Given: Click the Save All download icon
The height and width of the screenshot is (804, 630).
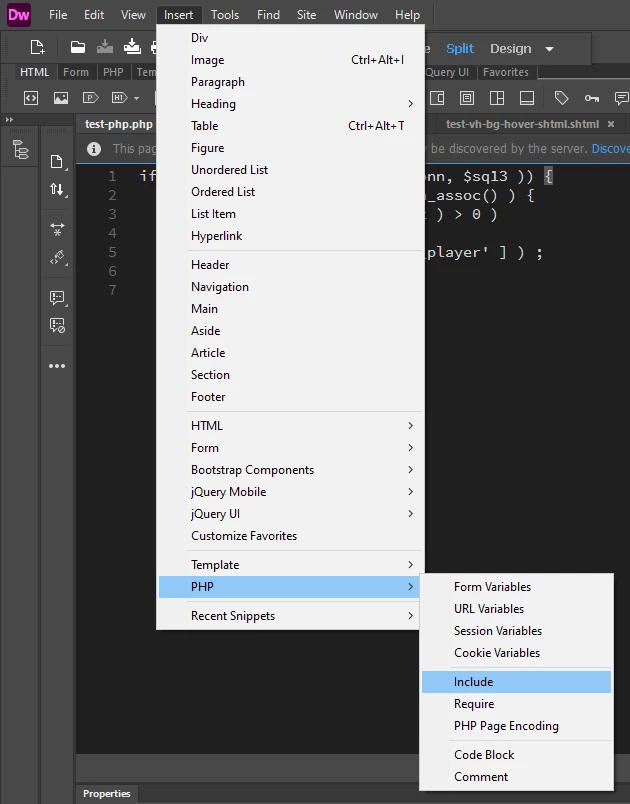Looking at the screenshot, I should coord(132,47).
